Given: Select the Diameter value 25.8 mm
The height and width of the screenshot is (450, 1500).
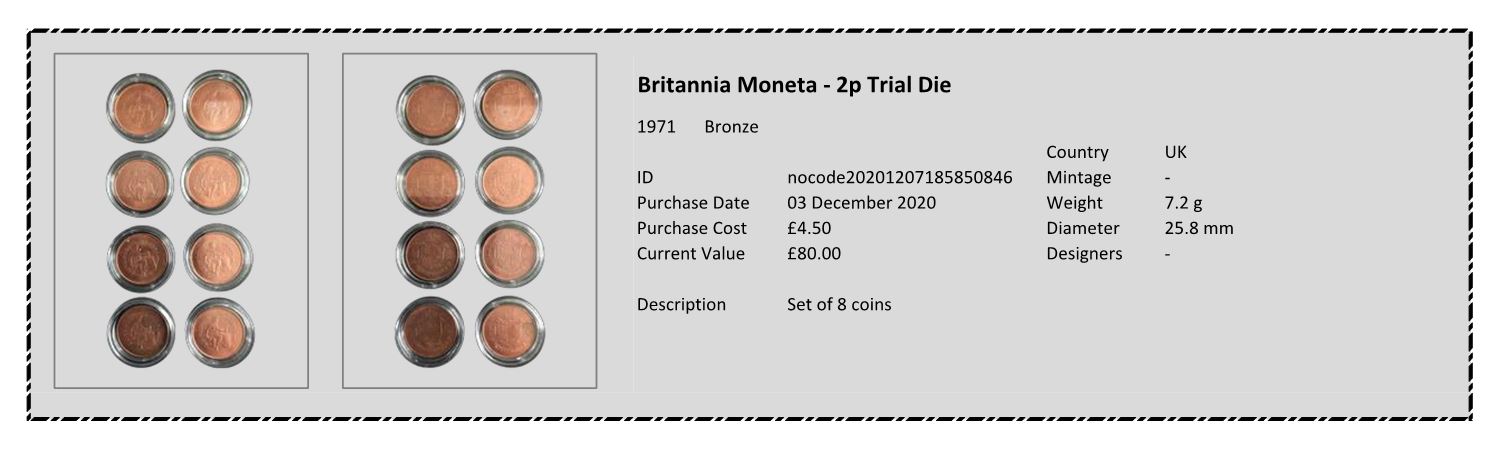Looking at the screenshot, I should click(x=1199, y=228).
